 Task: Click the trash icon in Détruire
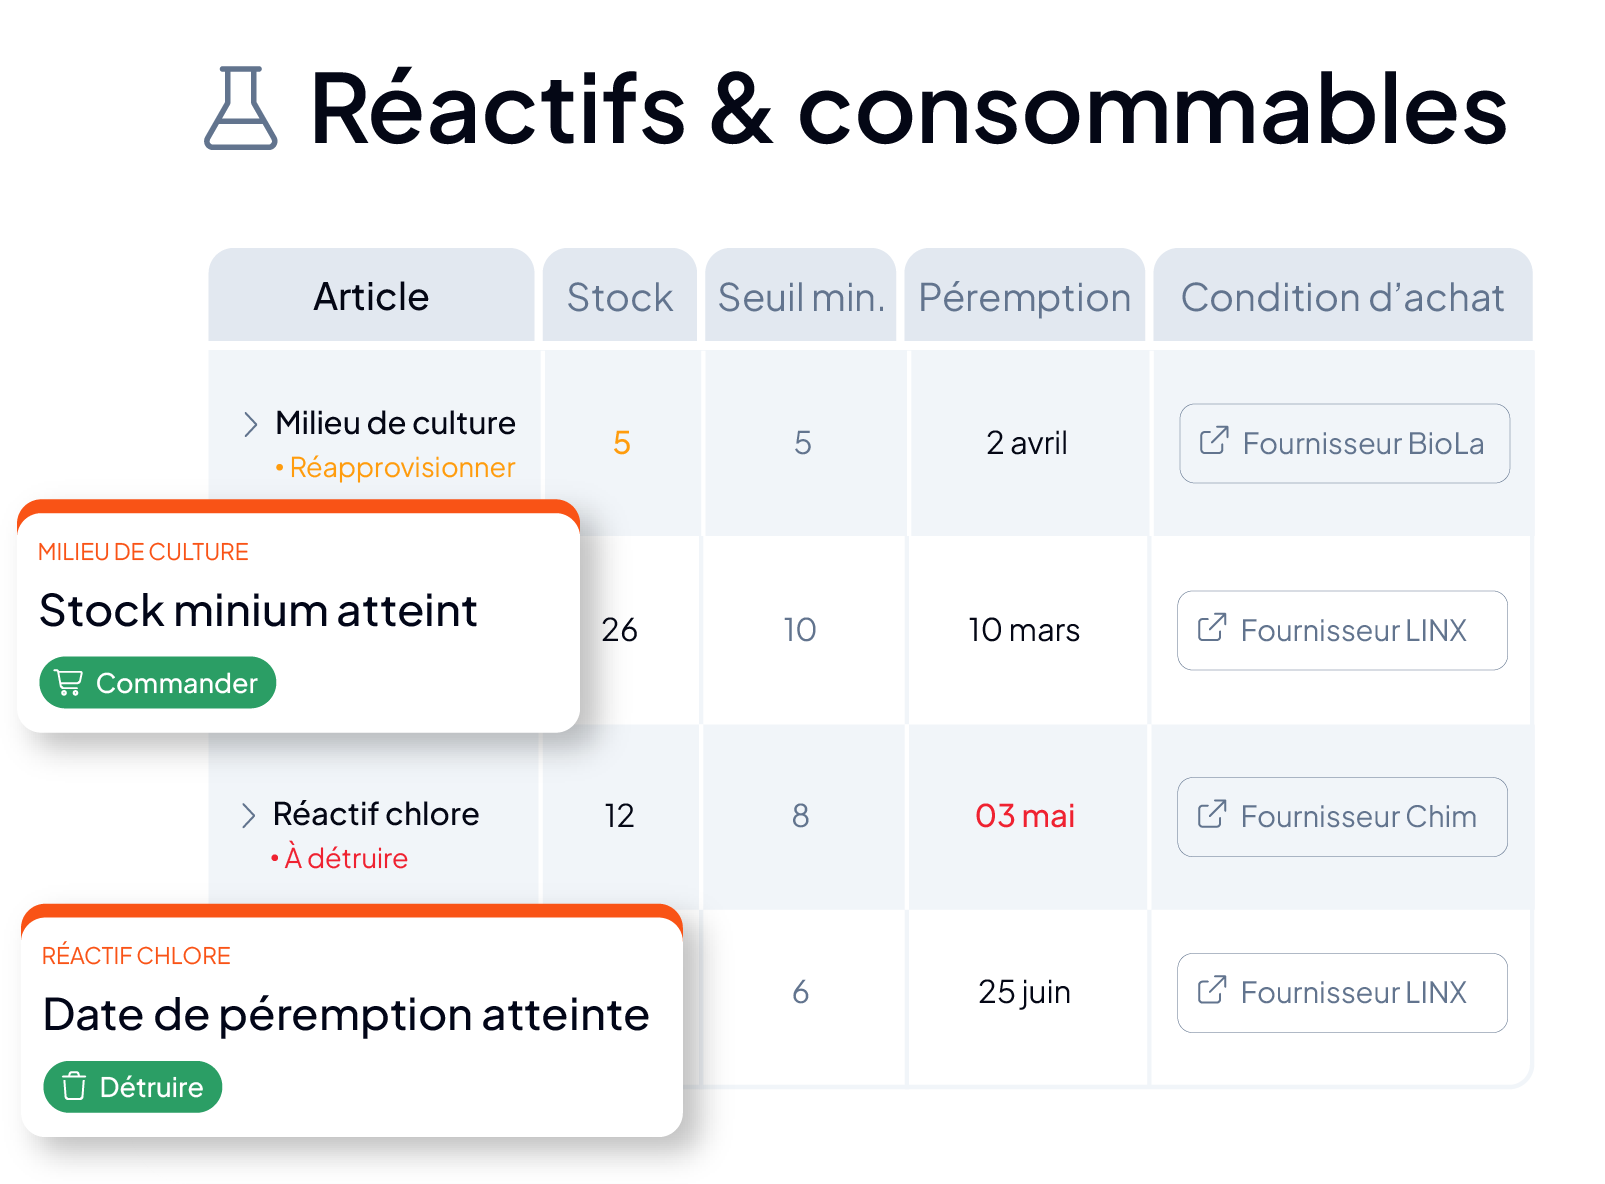coord(74,1086)
